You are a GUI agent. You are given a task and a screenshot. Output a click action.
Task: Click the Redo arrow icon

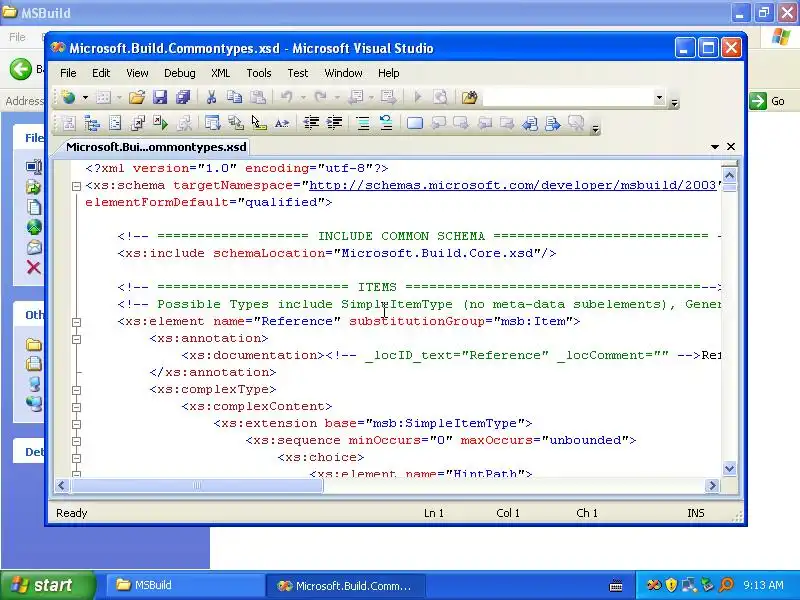(320, 97)
